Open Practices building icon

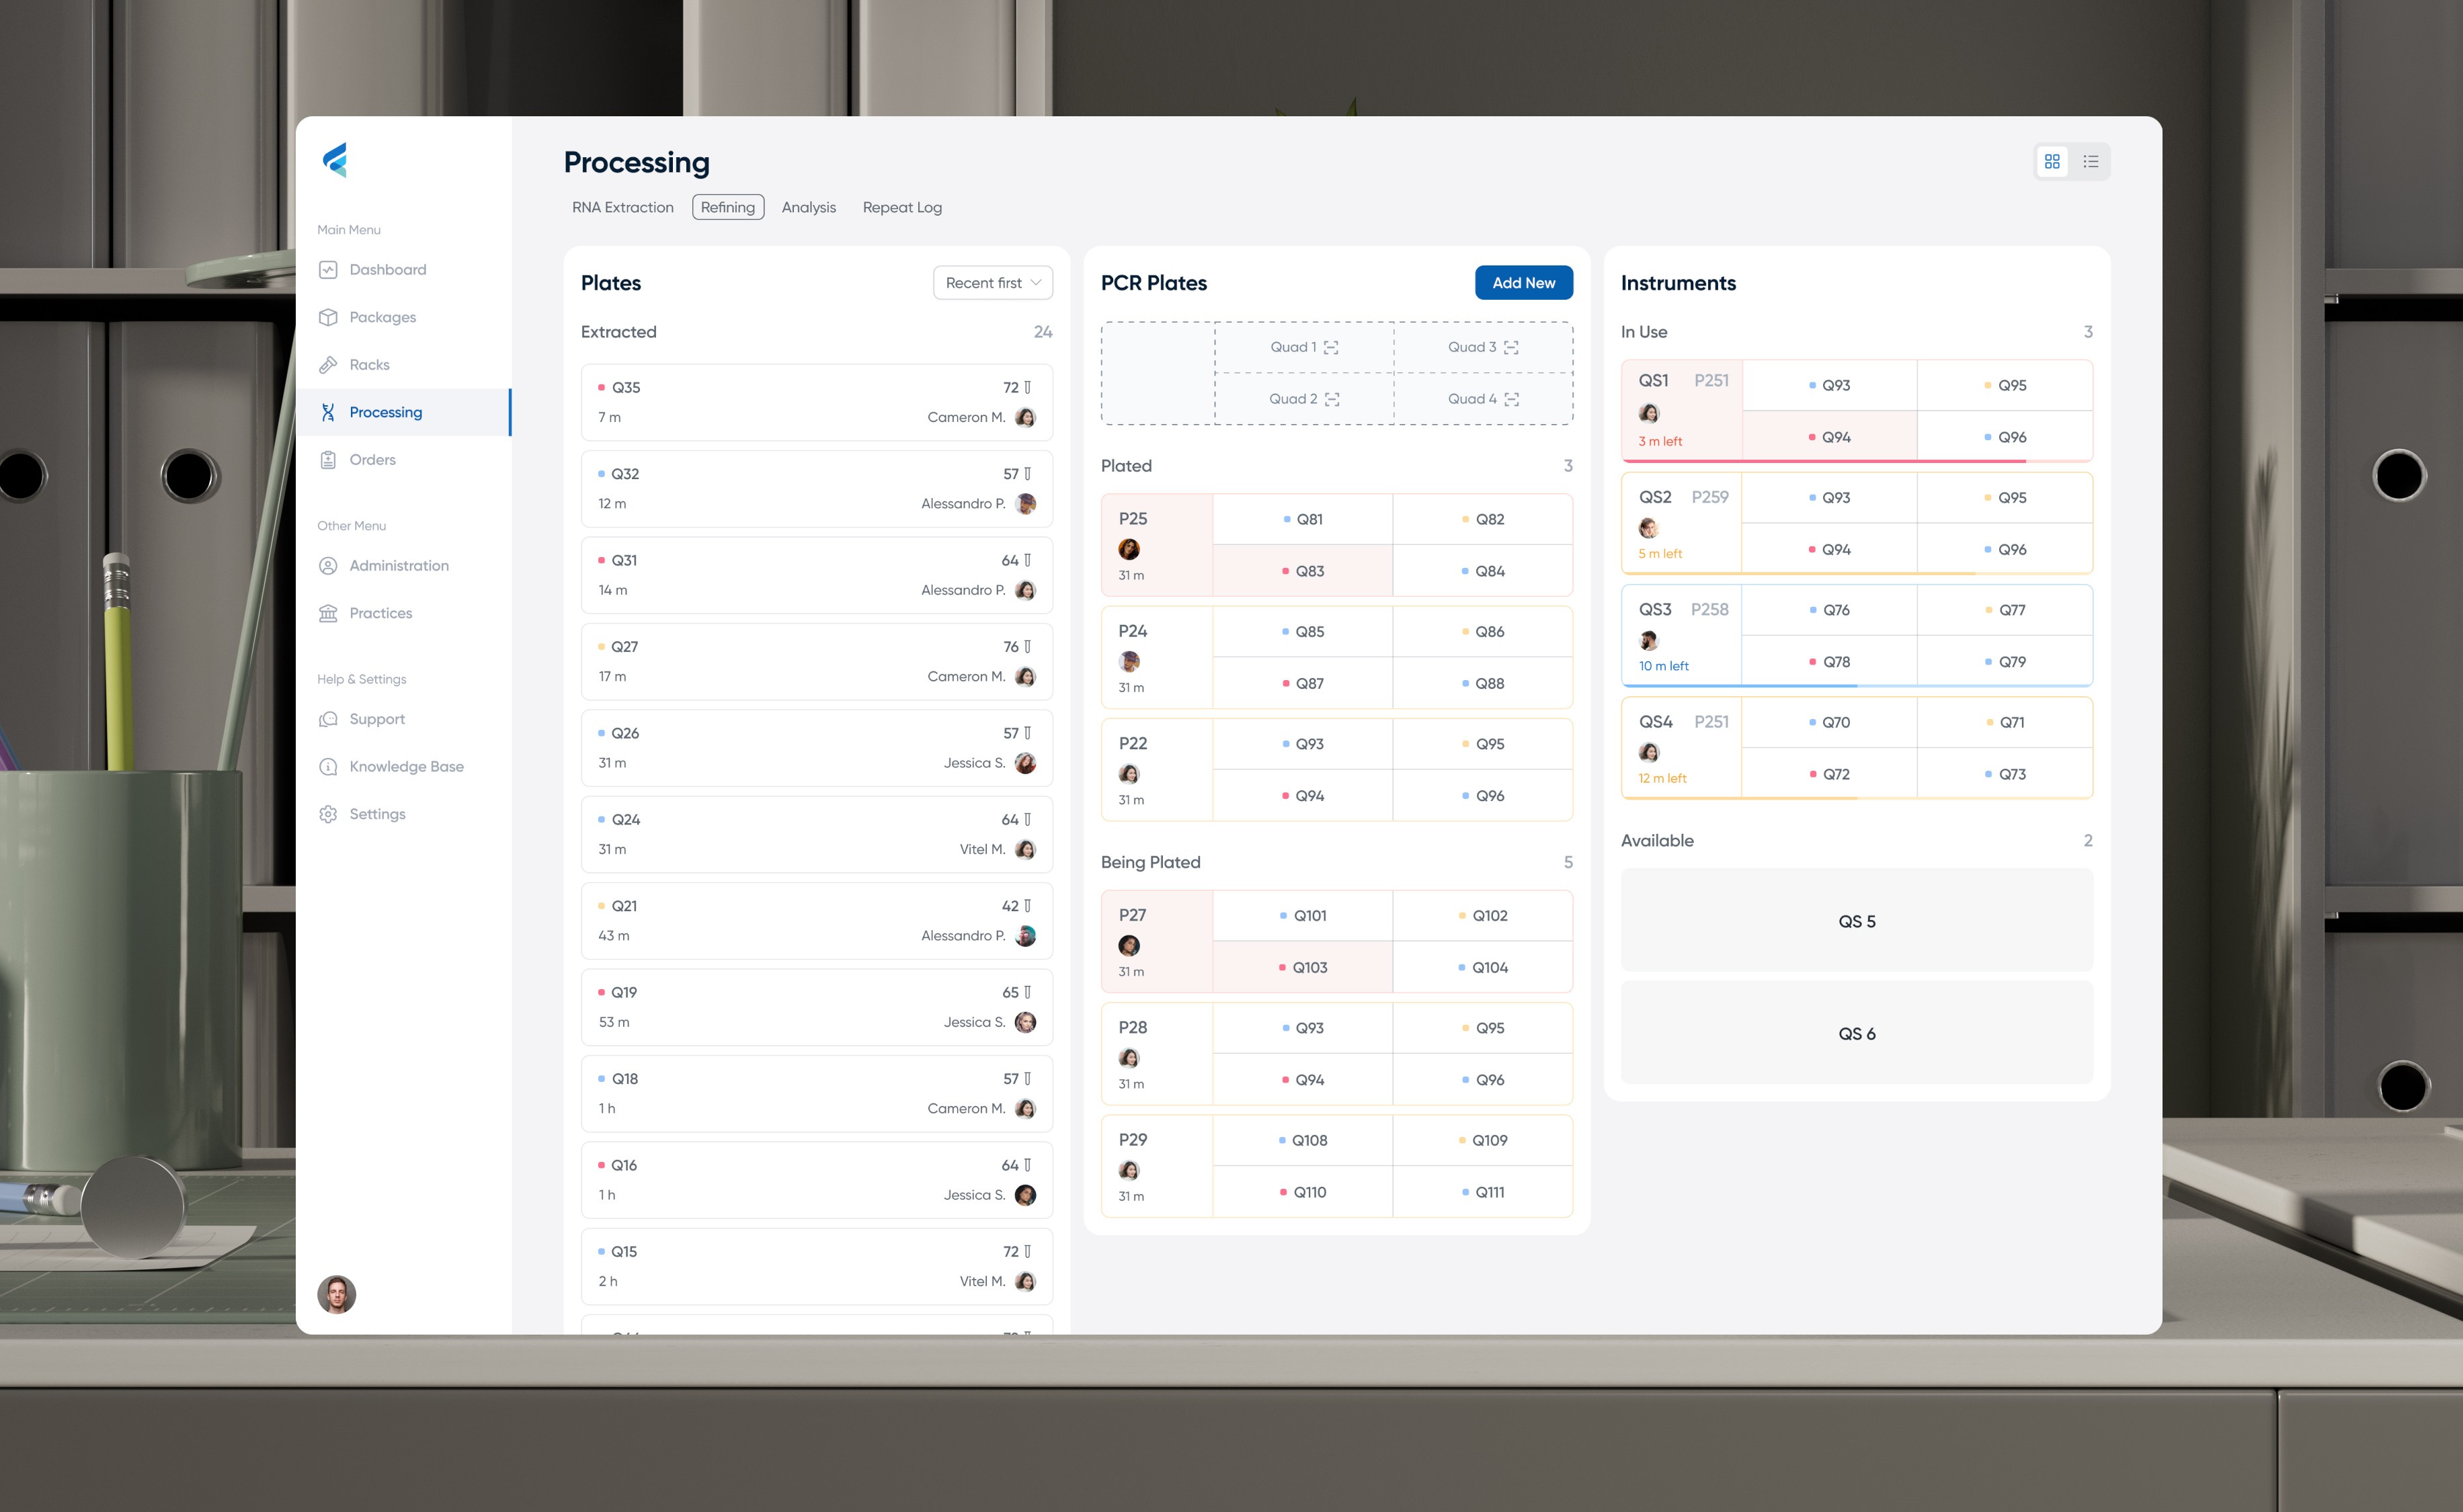[x=328, y=613]
